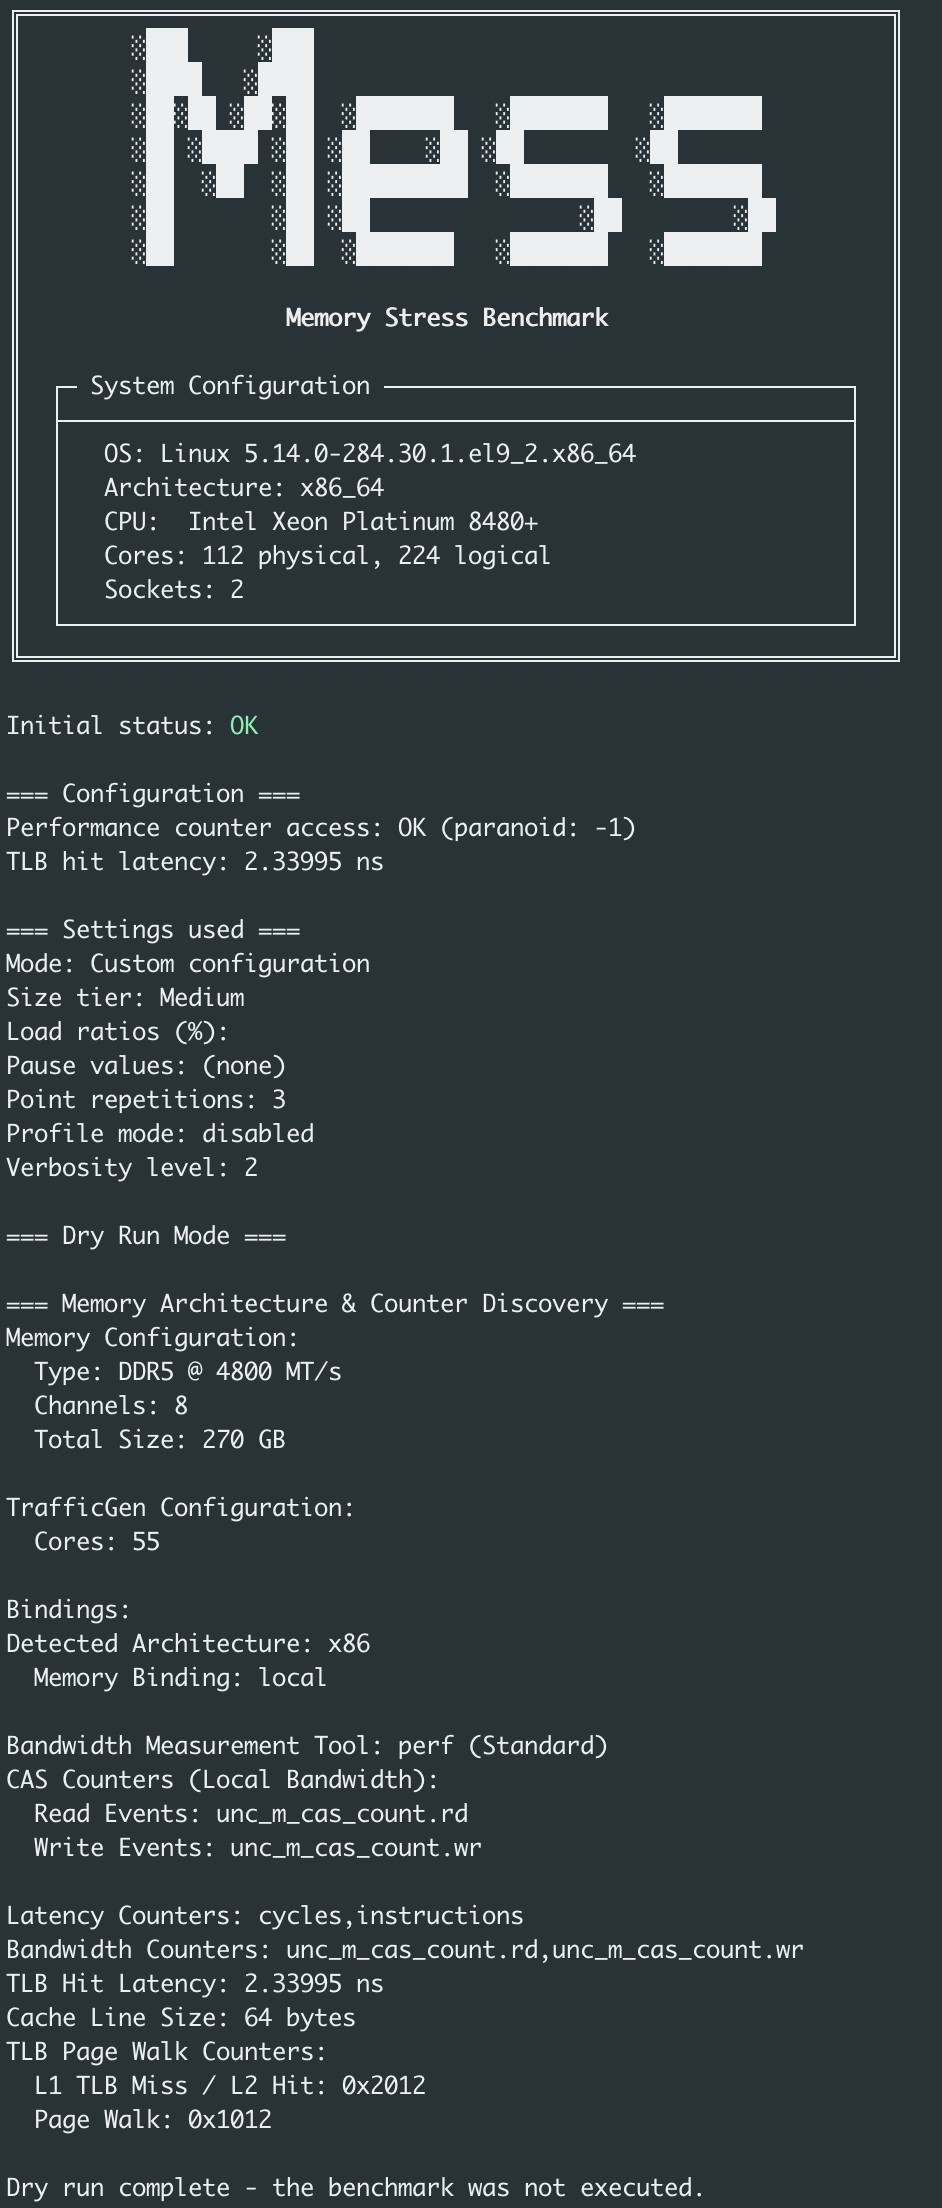The width and height of the screenshot is (942, 2208).
Task: Select 'Bandwidth Measurement Tool: perf (Standard)' line
Action: [307, 1746]
